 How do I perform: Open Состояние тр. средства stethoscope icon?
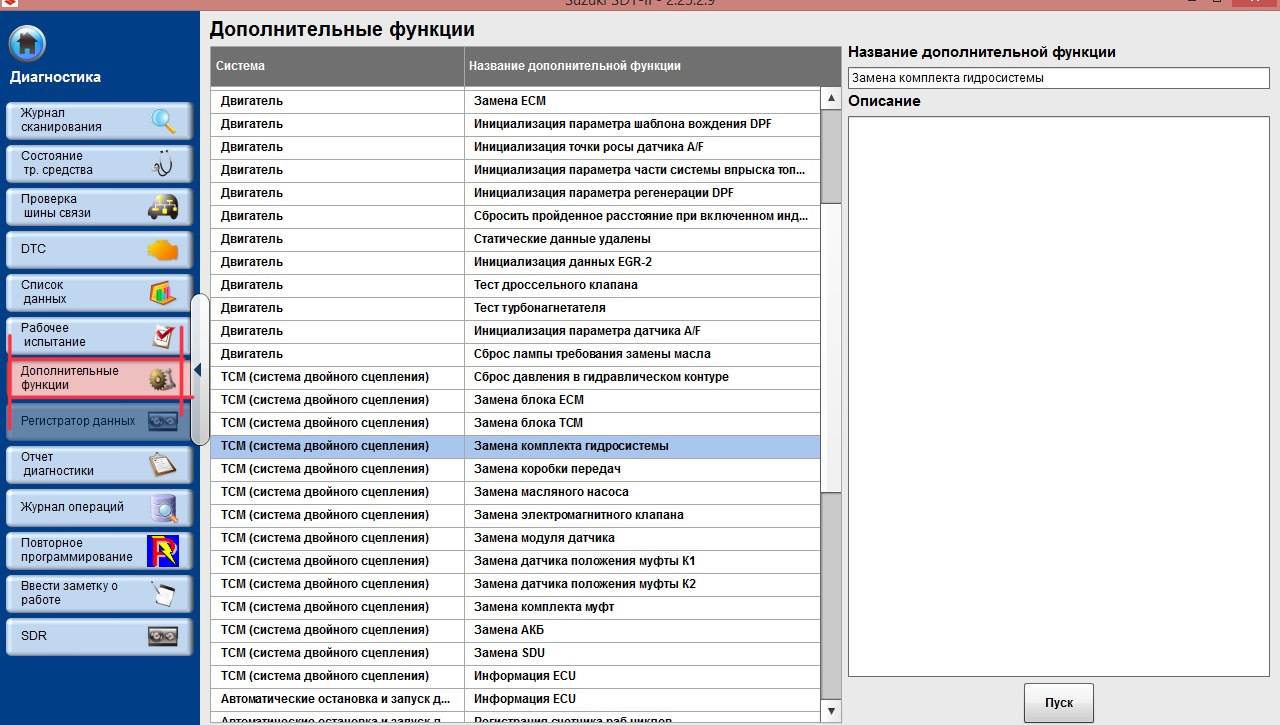pyautogui.click(x=163, y=164)
